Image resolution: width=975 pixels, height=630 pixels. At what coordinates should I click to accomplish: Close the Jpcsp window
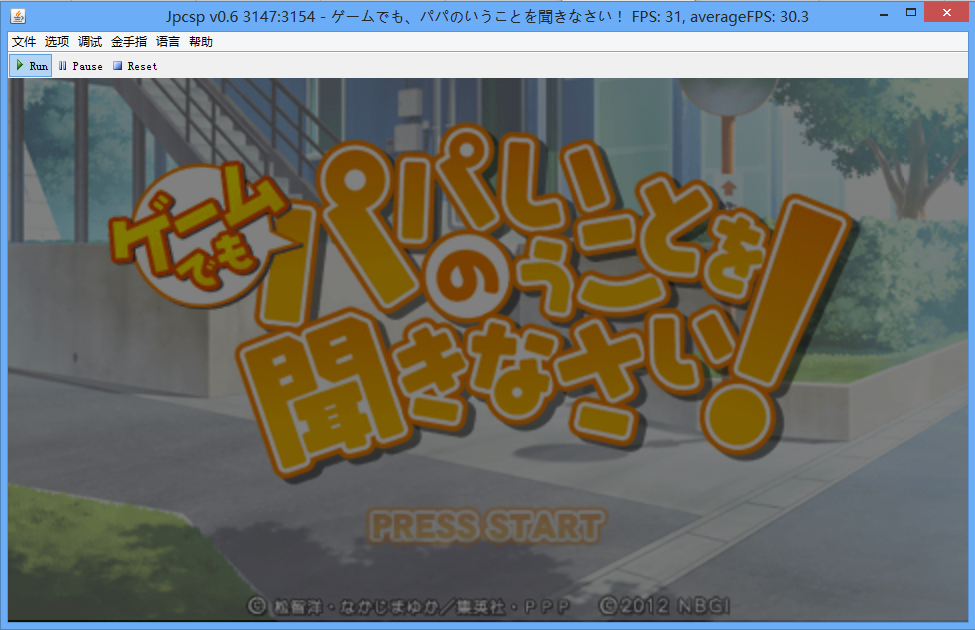pos(946,13)
